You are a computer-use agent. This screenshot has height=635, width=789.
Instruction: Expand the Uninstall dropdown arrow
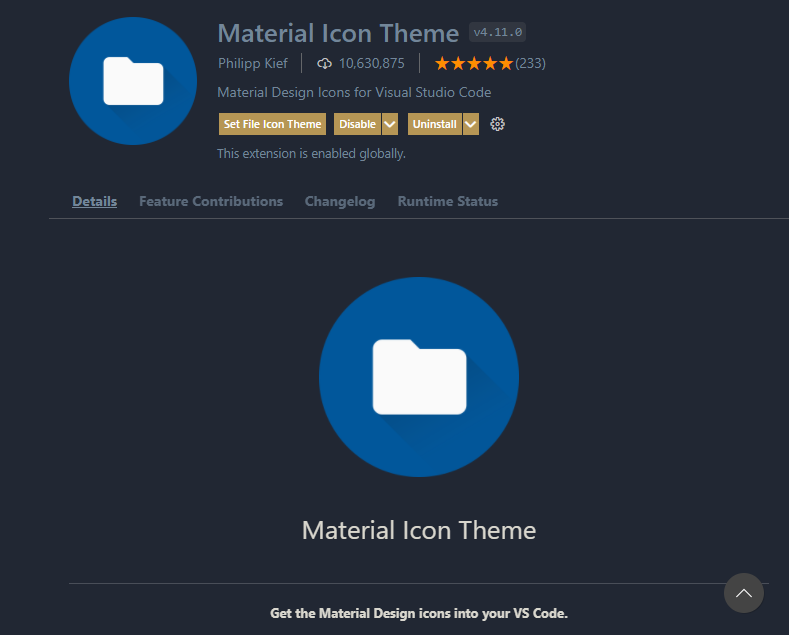click(470, 124)
